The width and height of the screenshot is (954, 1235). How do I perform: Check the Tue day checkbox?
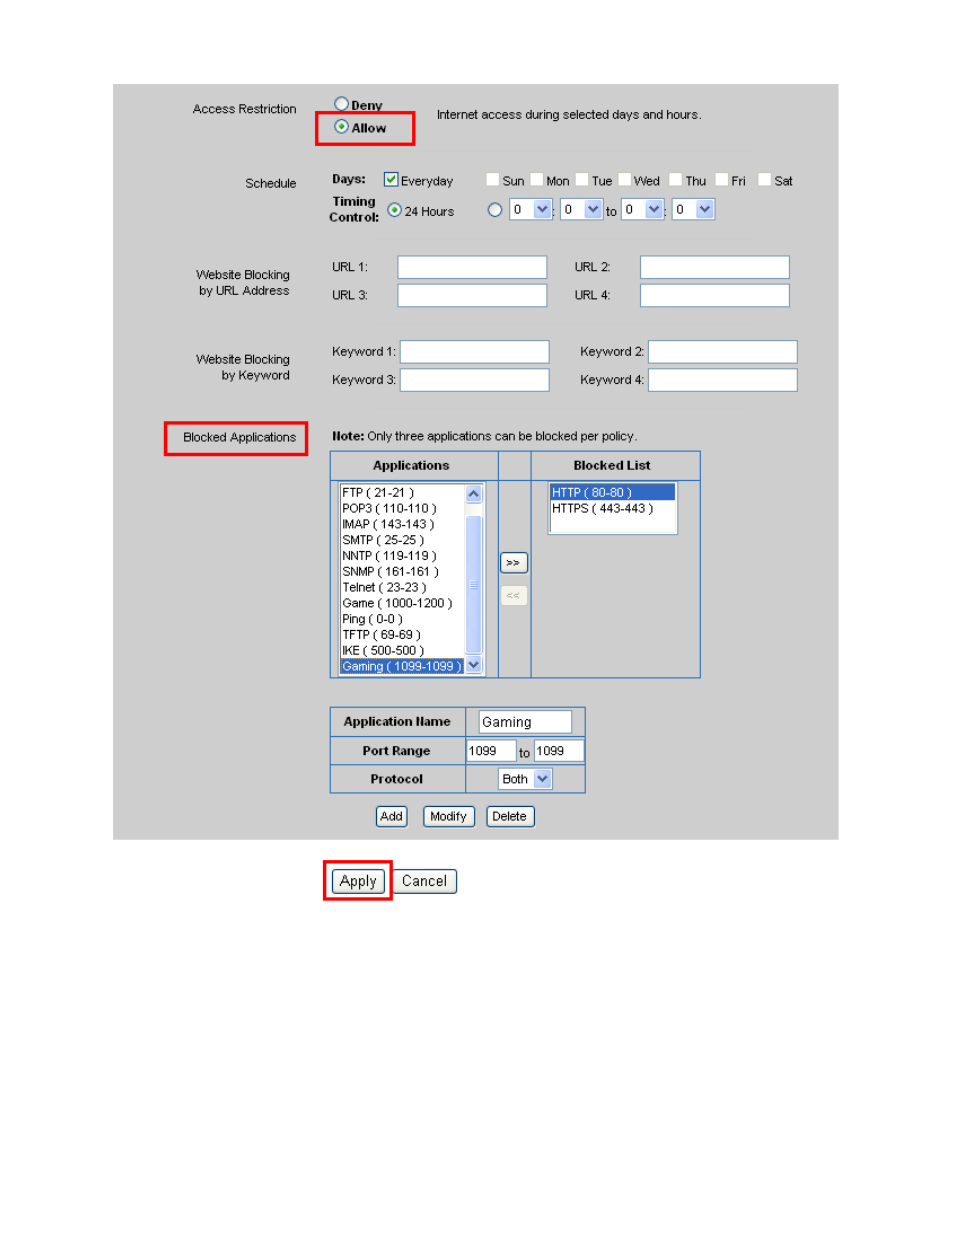[582, 180]
